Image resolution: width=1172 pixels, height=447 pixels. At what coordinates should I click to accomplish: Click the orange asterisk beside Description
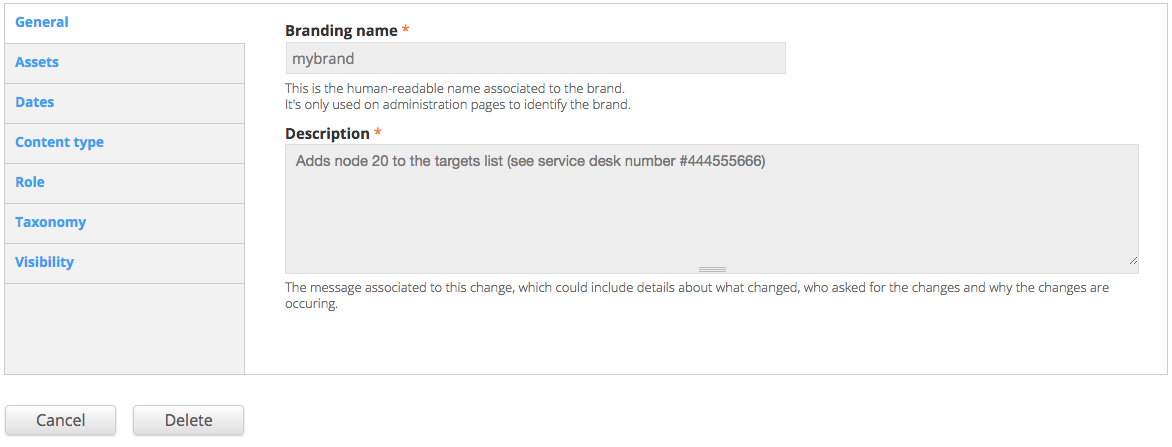point(377,134)
